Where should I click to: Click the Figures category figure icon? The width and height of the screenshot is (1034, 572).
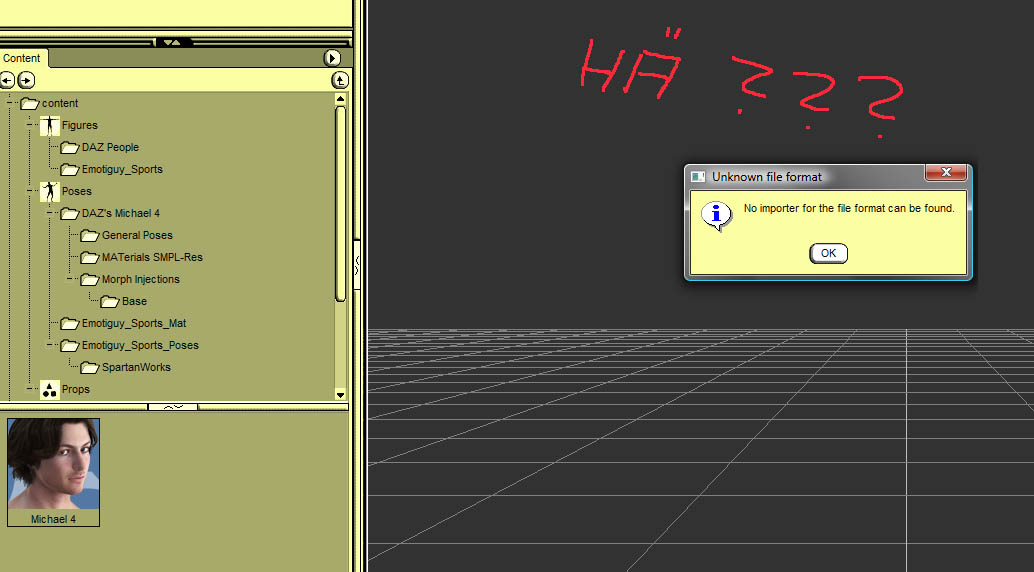click(49, 125)
